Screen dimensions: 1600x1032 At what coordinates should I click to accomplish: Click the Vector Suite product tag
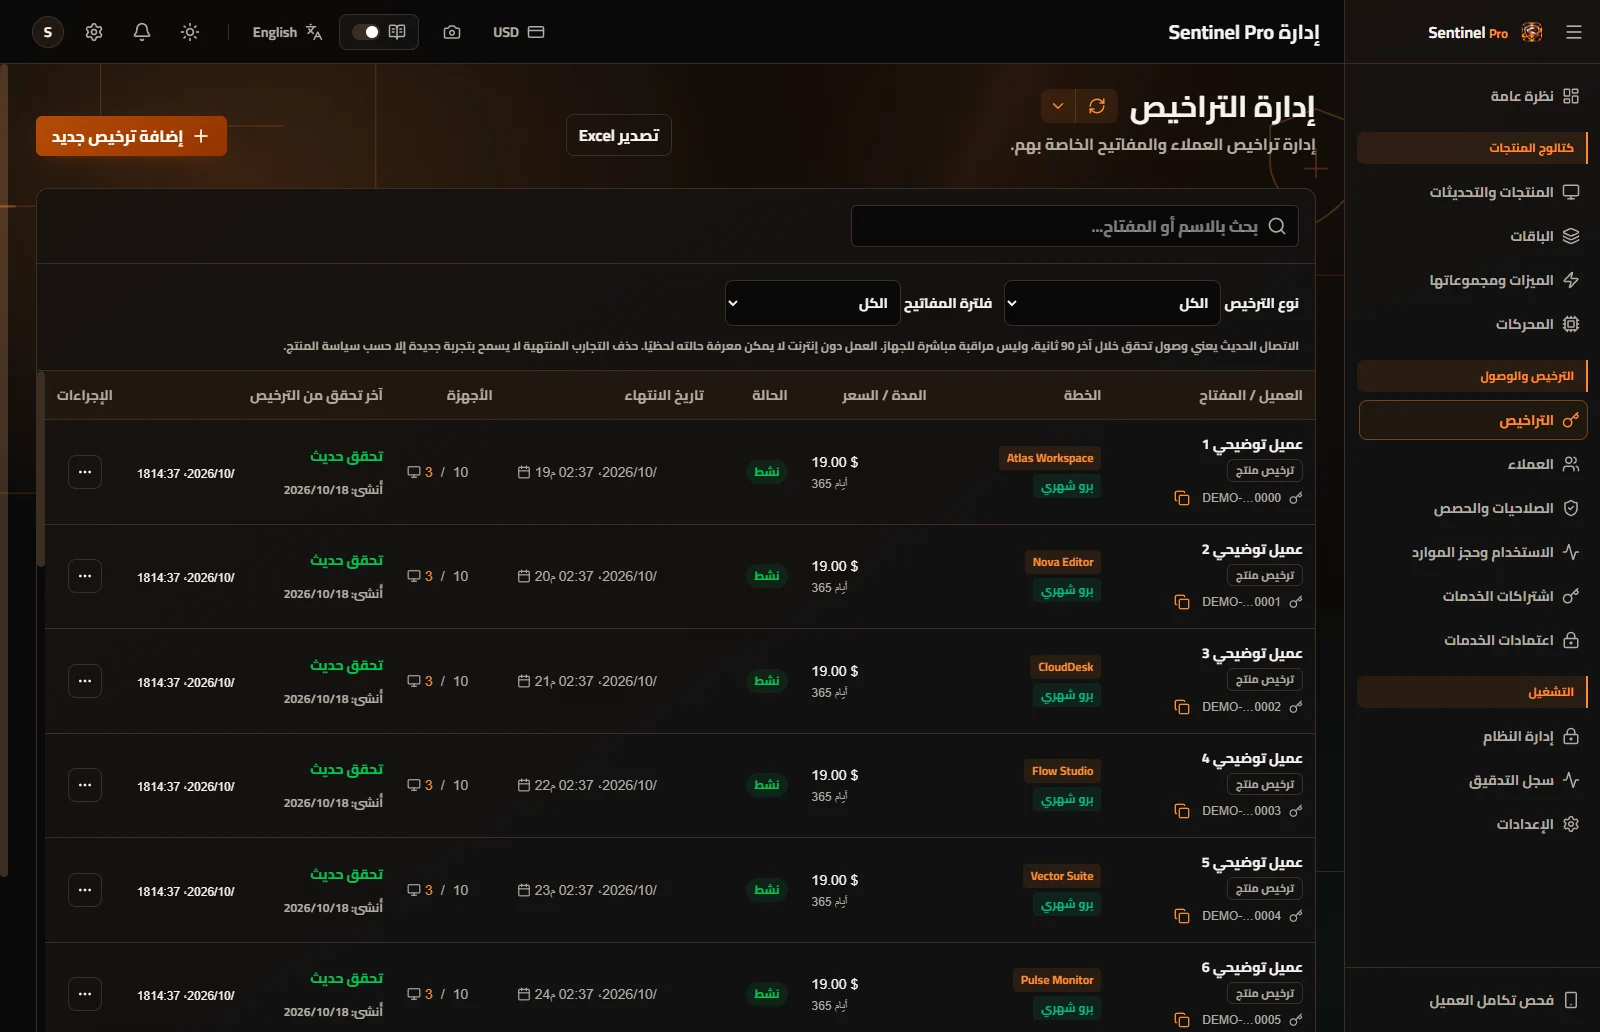1062,876
